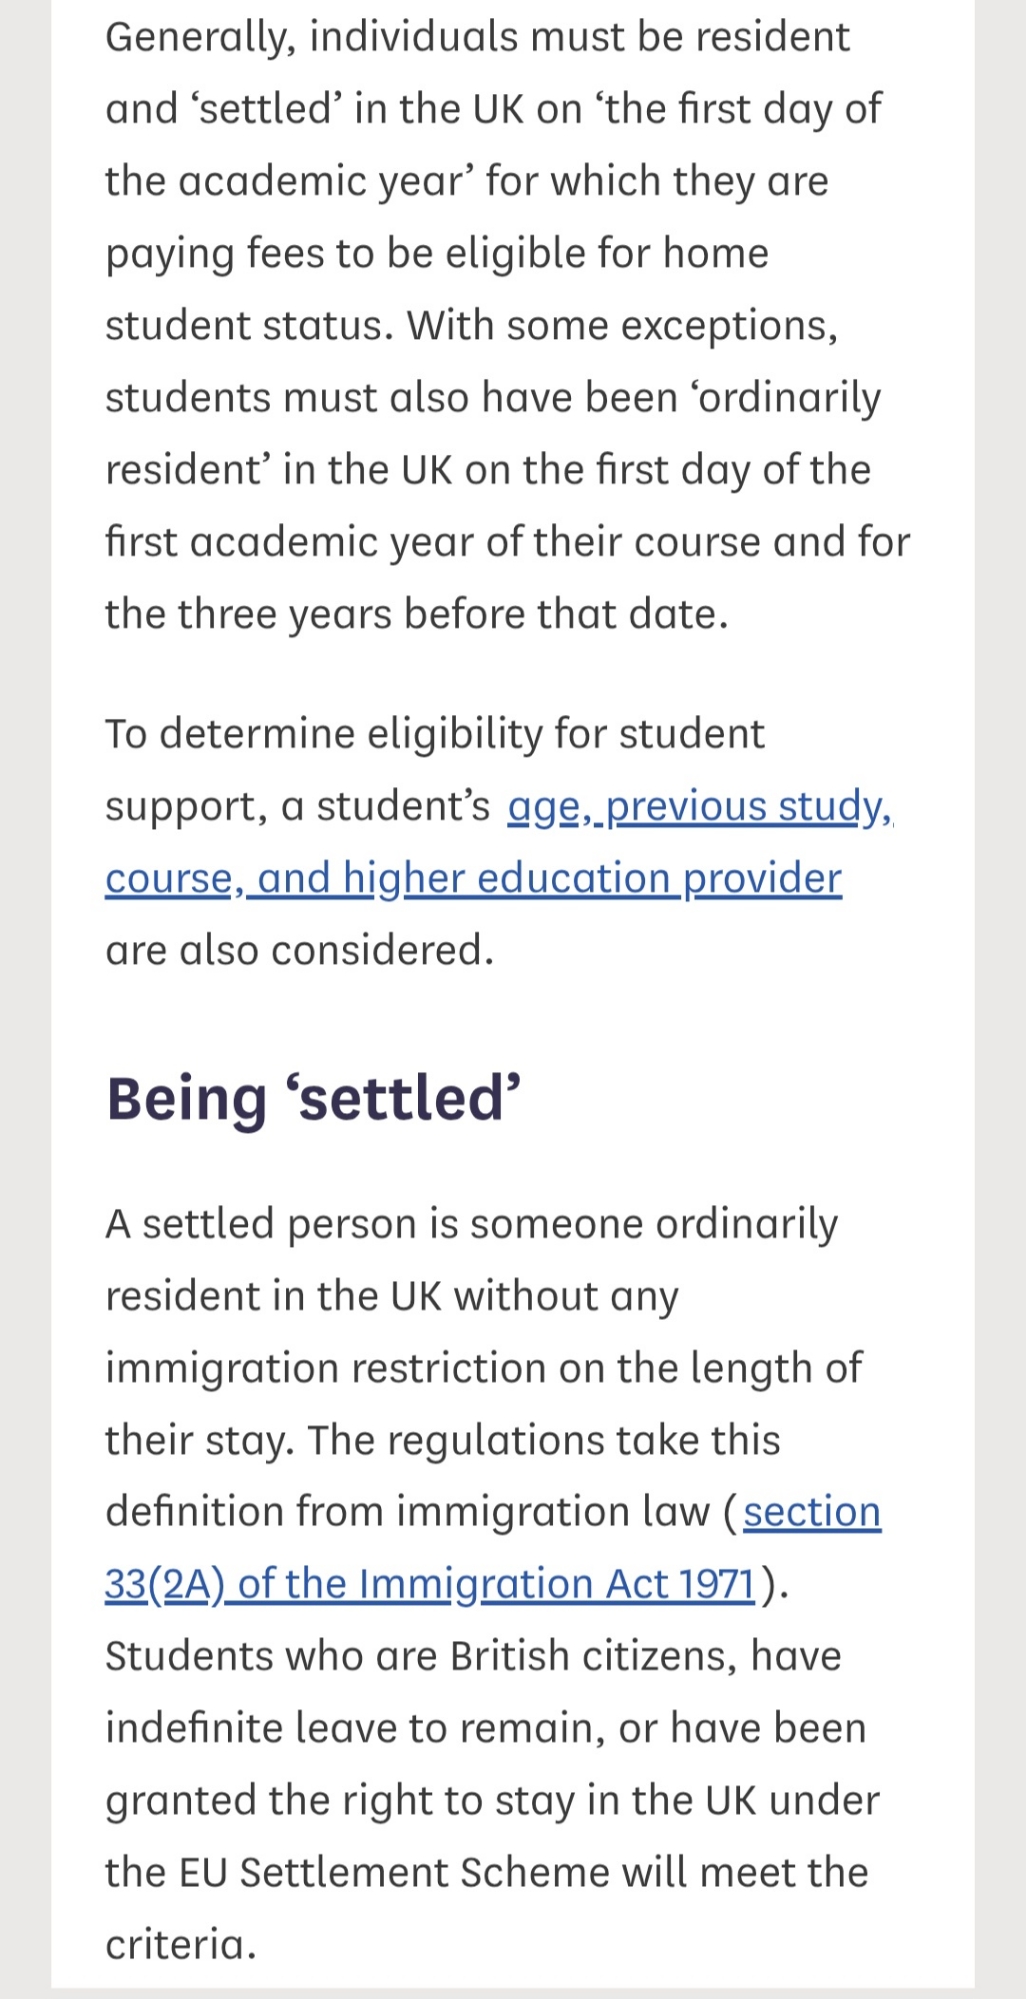Click the 'student status. With some exceptions' line
This screenshot has height=1999, width=1026.
[471, 326]
